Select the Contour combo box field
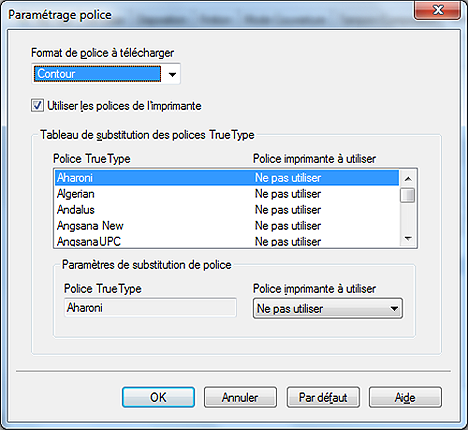 (106, 74)
